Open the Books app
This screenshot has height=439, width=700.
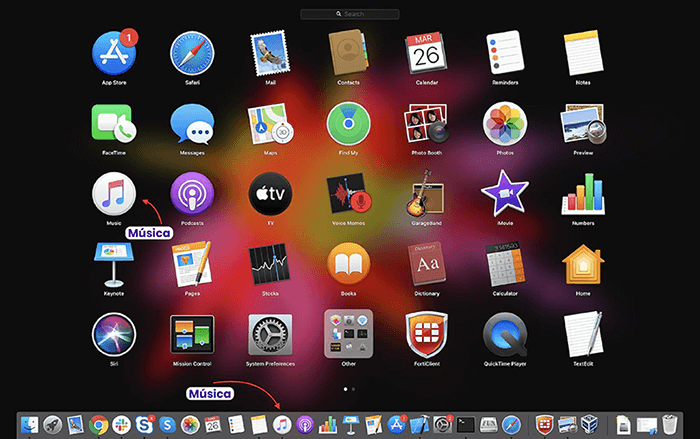pos(349,264)
